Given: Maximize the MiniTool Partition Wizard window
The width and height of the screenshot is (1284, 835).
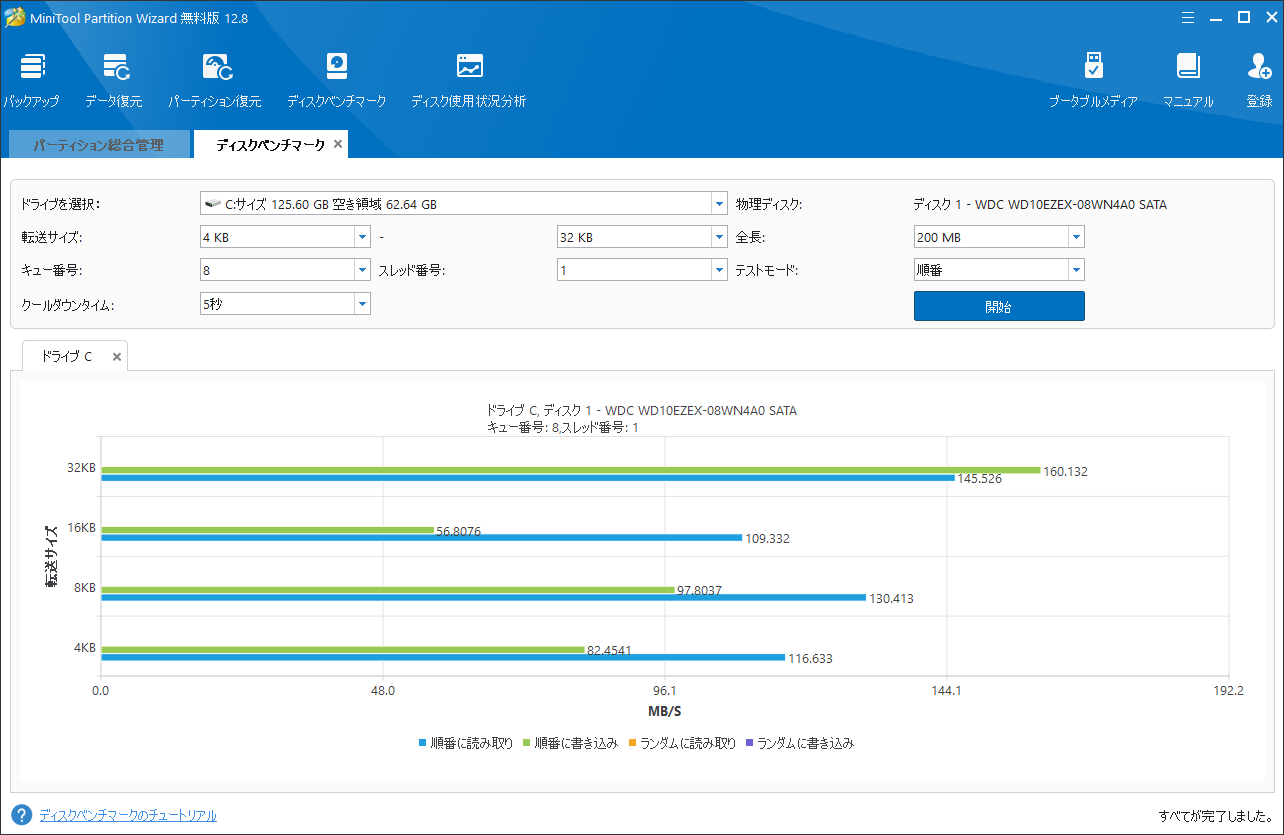Looking at the screenshot, I should (x=1244, y=17).
